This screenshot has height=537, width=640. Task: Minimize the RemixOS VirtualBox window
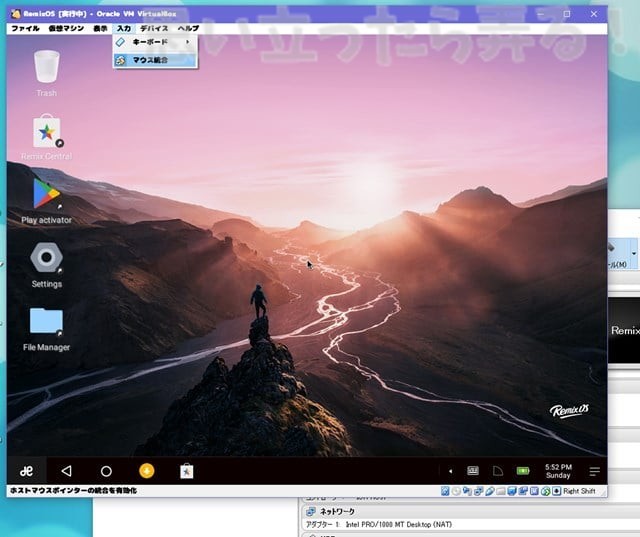pyautogui.click(x=540, y=14)
